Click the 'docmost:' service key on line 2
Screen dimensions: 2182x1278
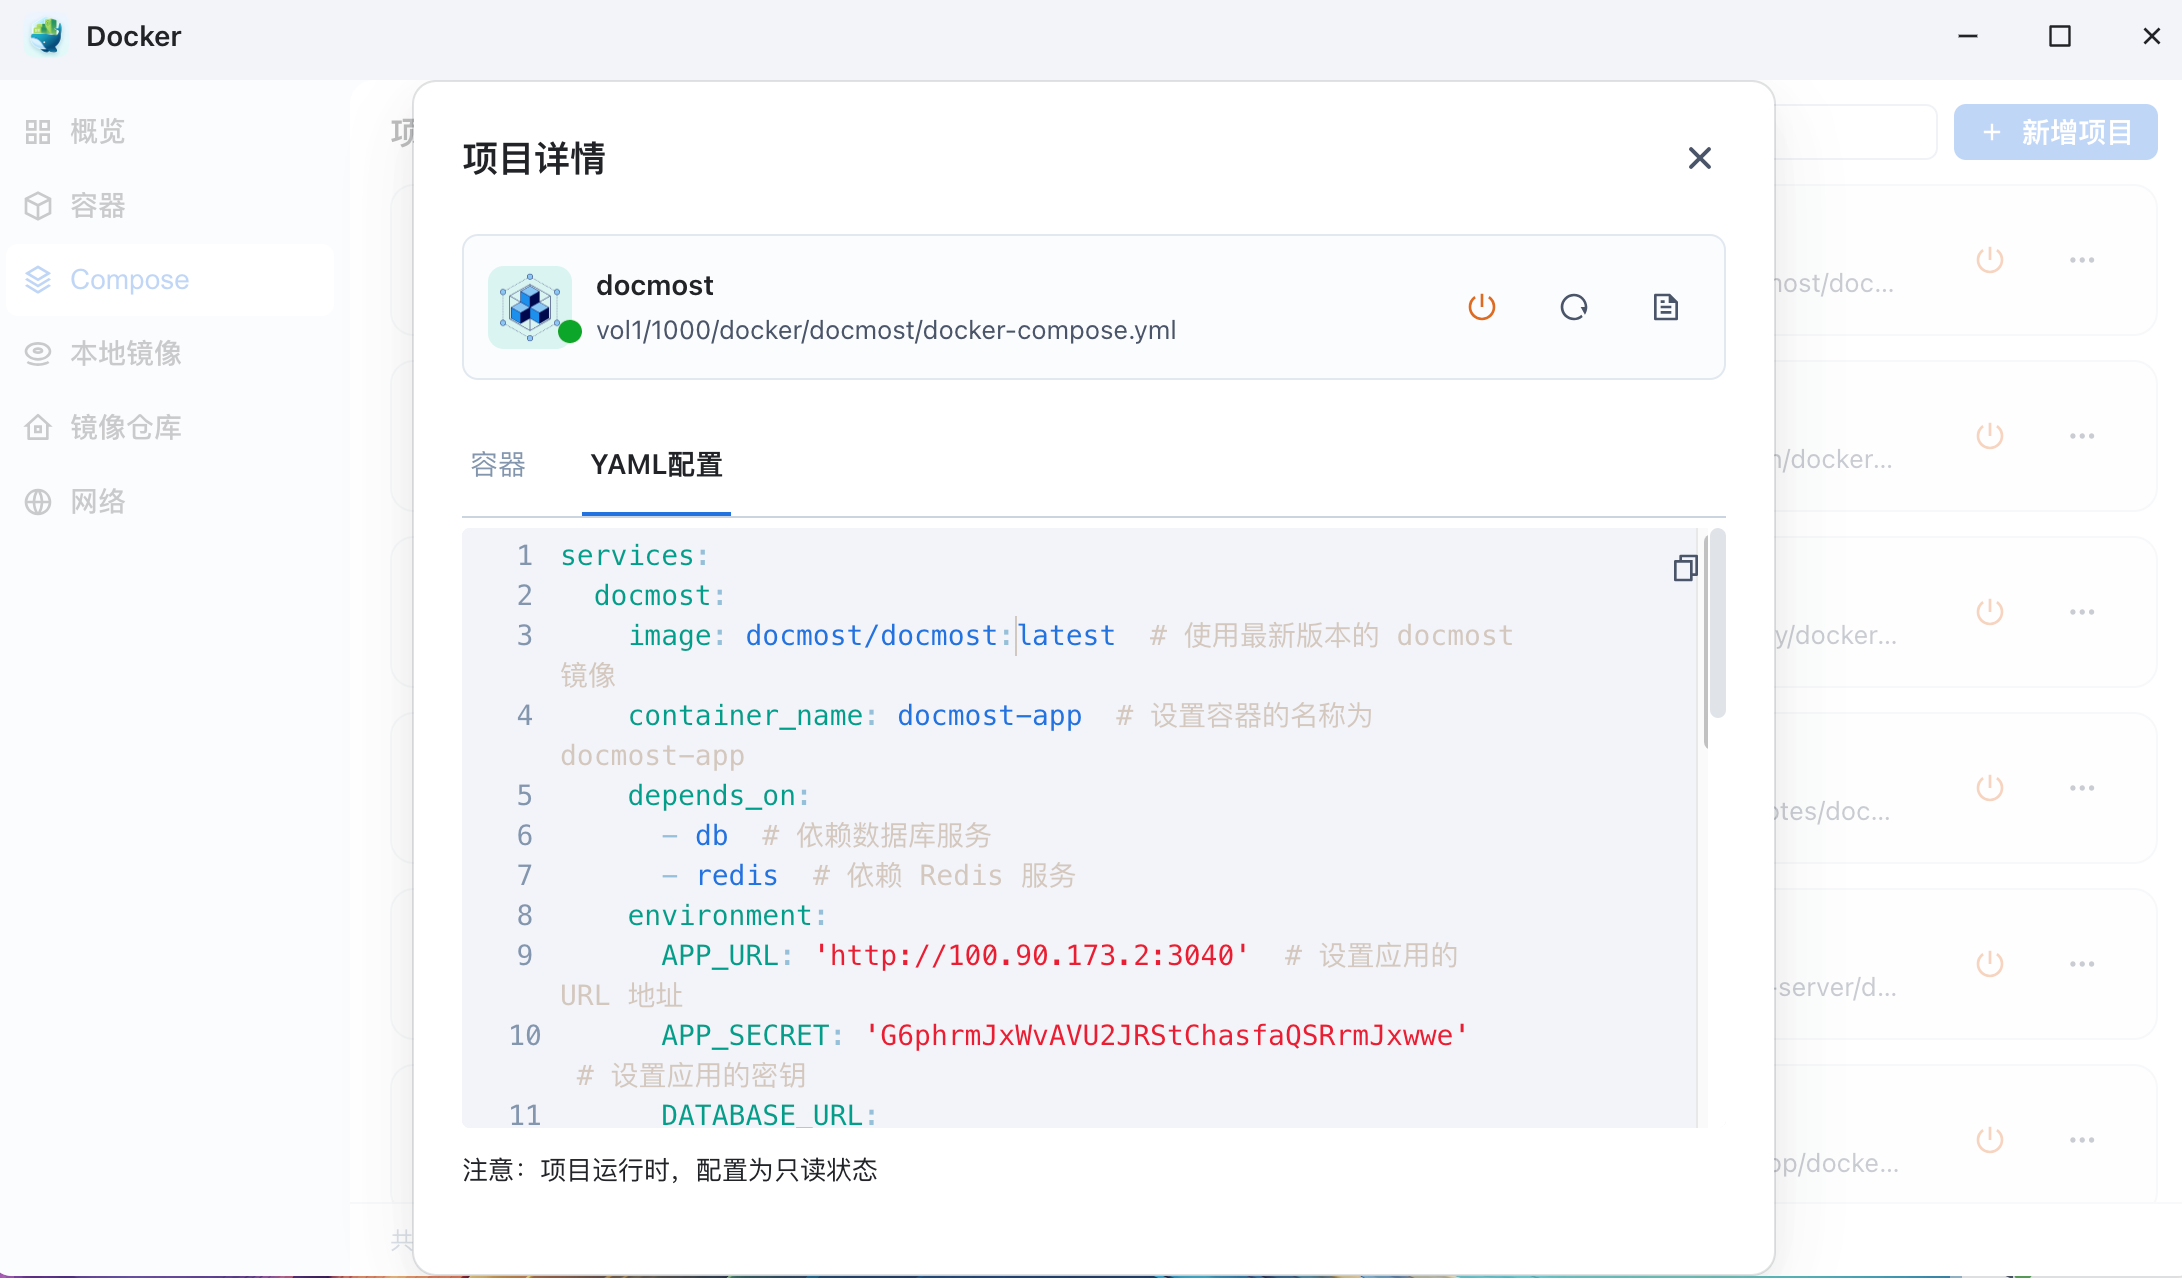click(x=660, y=596)
